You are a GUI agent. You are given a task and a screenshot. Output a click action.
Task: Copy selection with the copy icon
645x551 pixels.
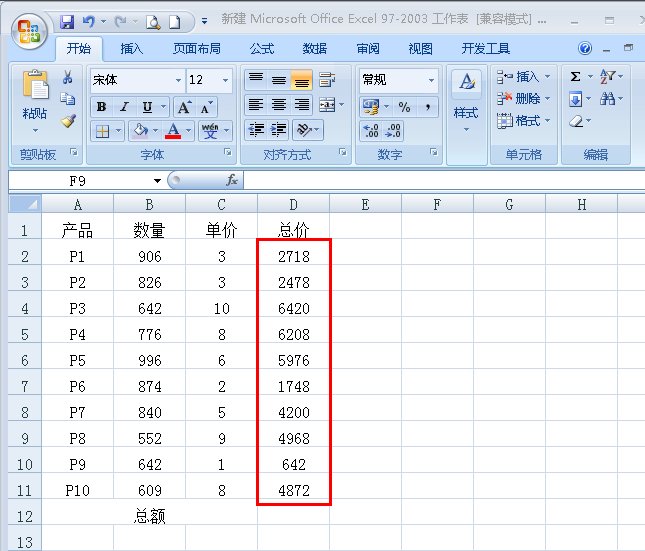[x=67, y=99]
